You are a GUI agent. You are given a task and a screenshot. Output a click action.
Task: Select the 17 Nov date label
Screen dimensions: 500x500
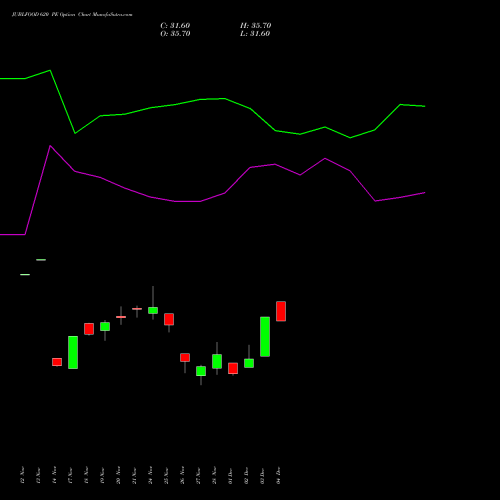click(x=70, y=475)
